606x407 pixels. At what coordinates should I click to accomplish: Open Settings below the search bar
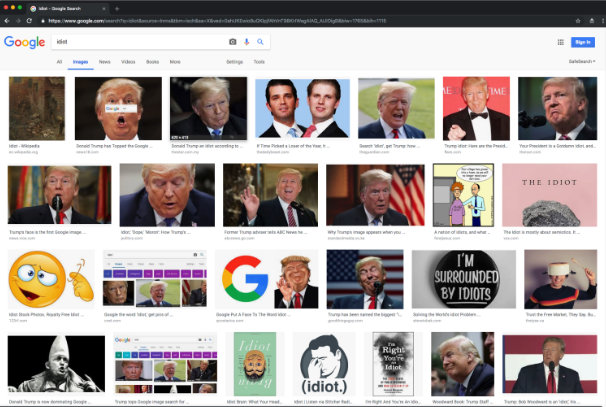click(234, 62)
